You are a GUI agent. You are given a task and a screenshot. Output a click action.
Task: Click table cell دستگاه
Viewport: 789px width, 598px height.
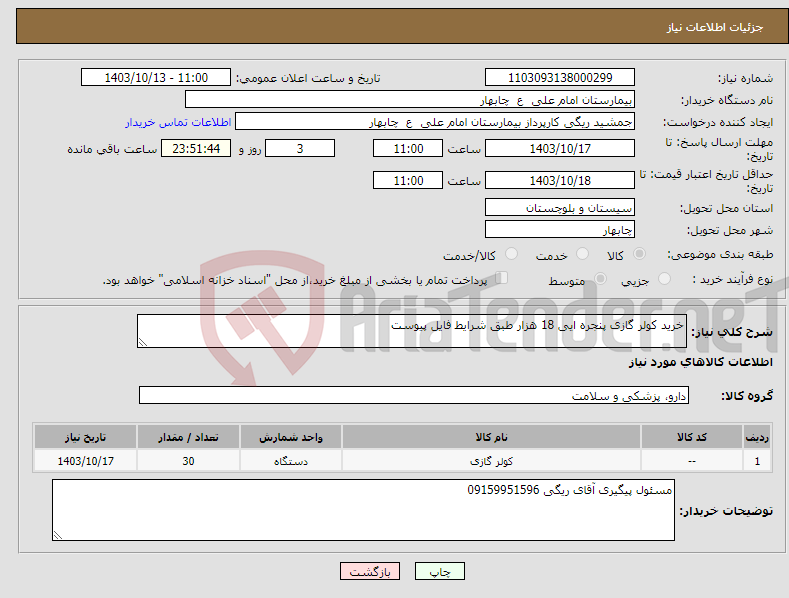(x=291, y=461)
